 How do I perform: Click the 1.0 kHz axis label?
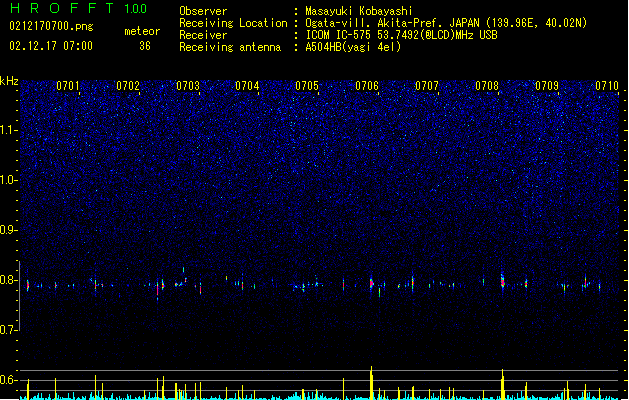9,180
